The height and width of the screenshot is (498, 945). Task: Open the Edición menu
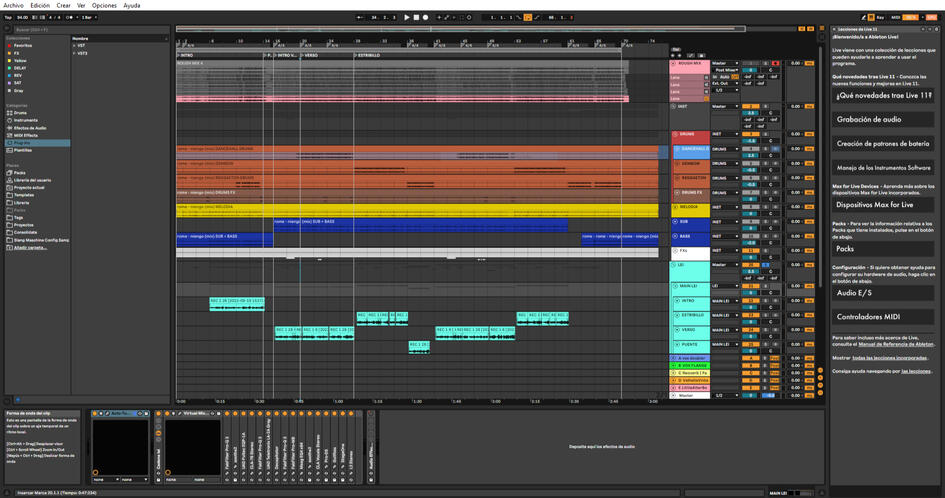[40, 5]
